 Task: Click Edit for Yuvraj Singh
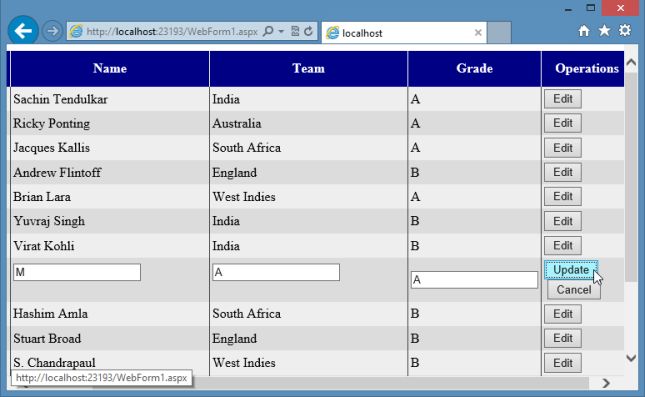tap(563, 221)
